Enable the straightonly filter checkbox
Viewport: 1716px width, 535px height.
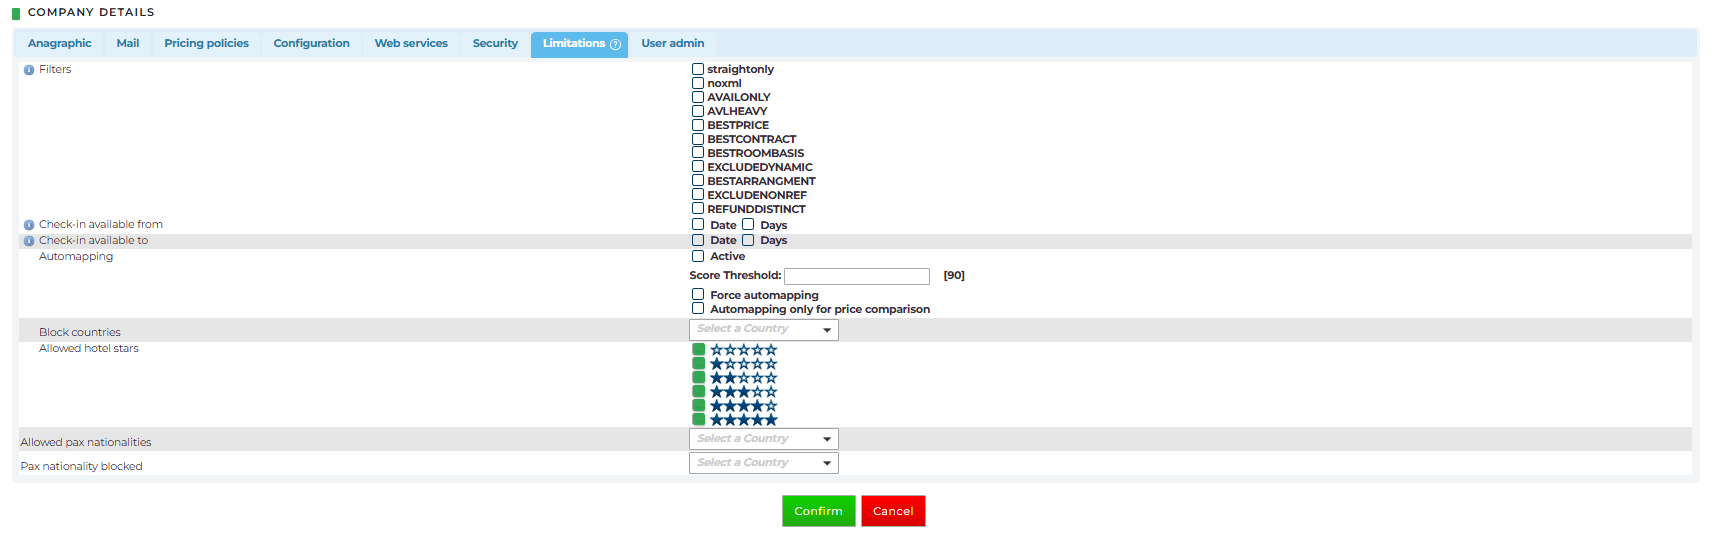[x=698, y=69]
